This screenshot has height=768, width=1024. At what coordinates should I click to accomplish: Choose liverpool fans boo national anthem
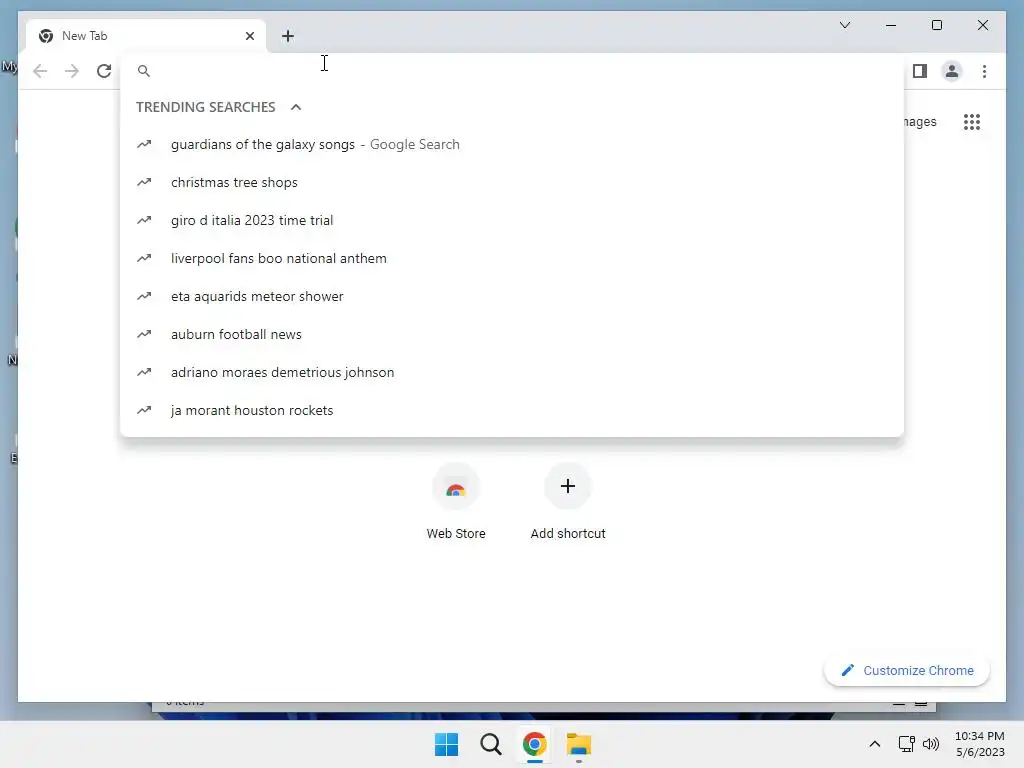(x=512, y=258)
